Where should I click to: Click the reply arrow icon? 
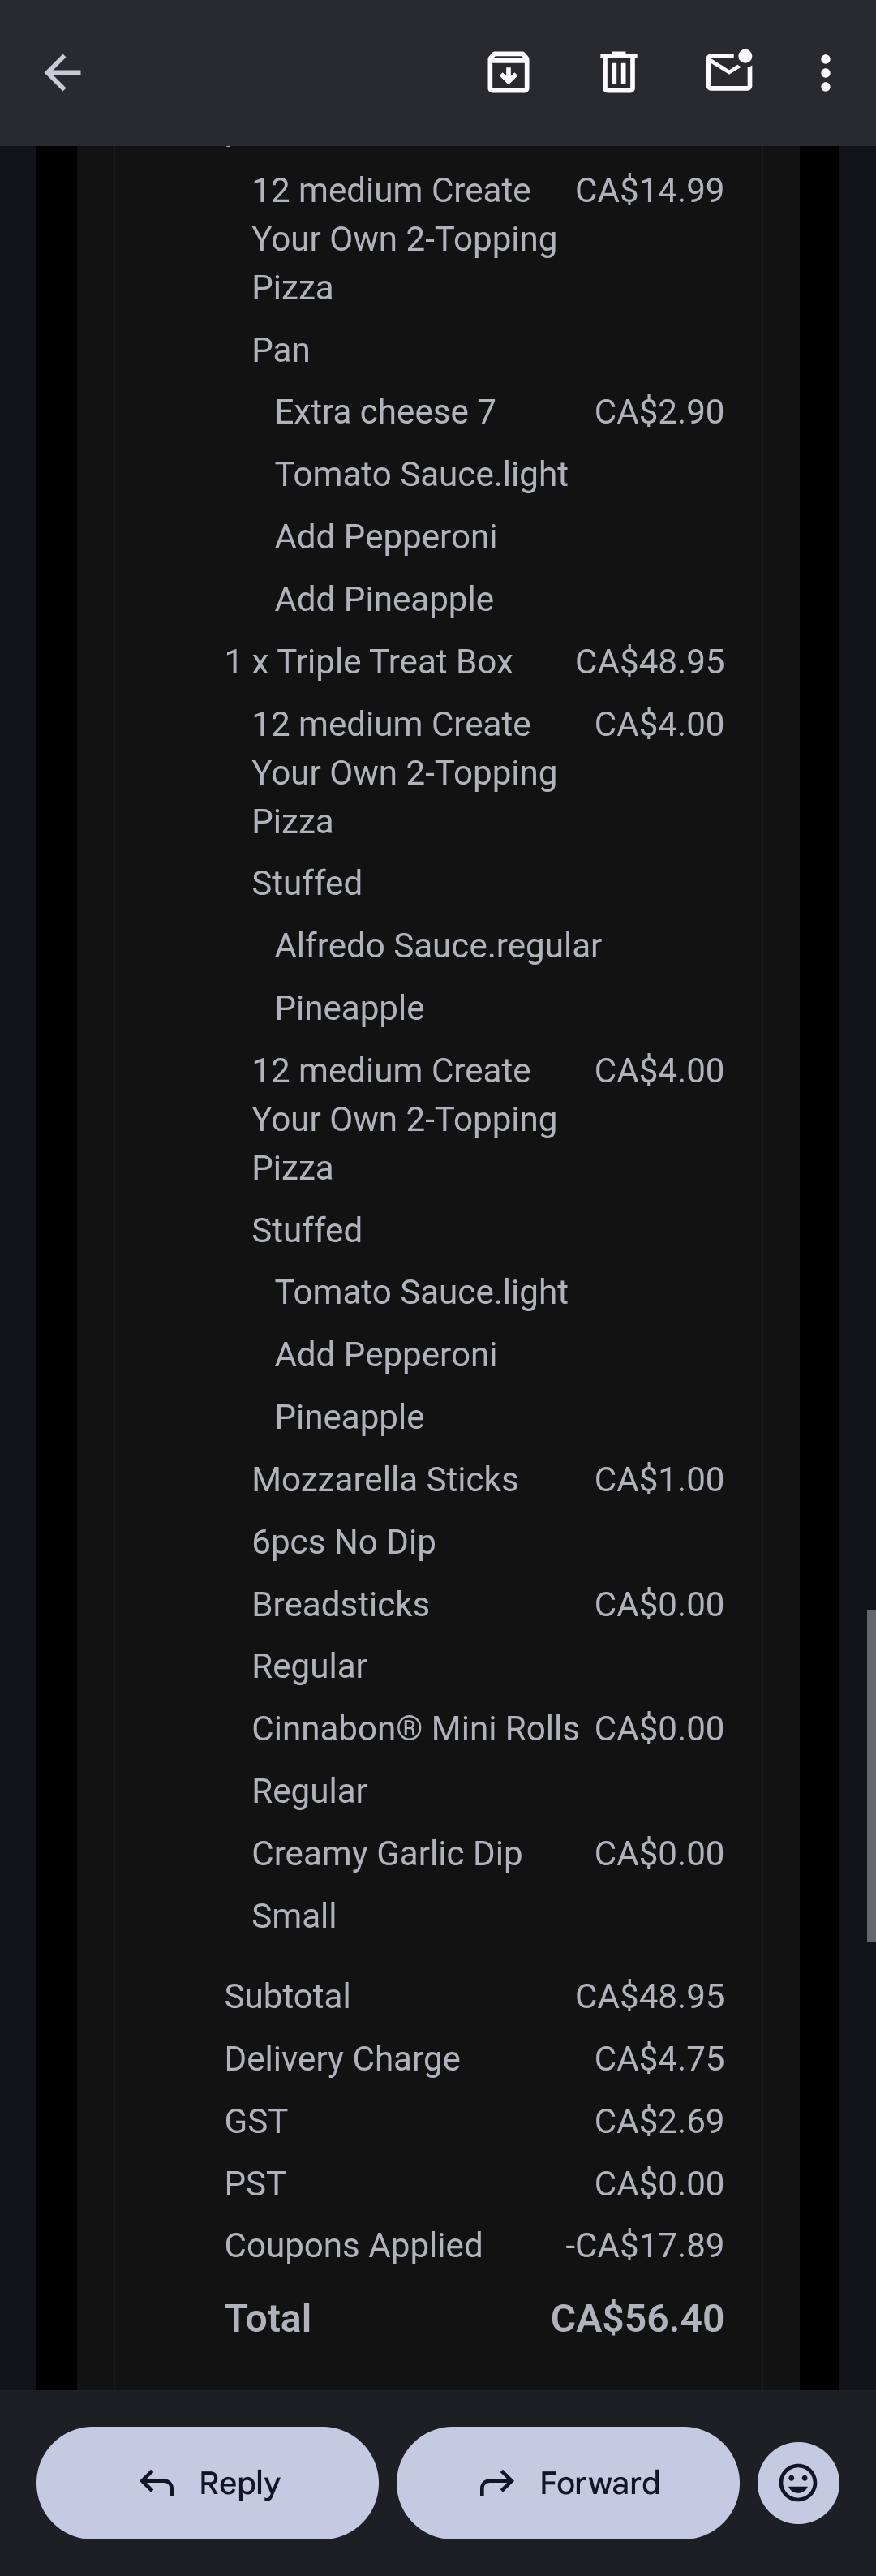pyautogui.click(x=157, y=2482)
